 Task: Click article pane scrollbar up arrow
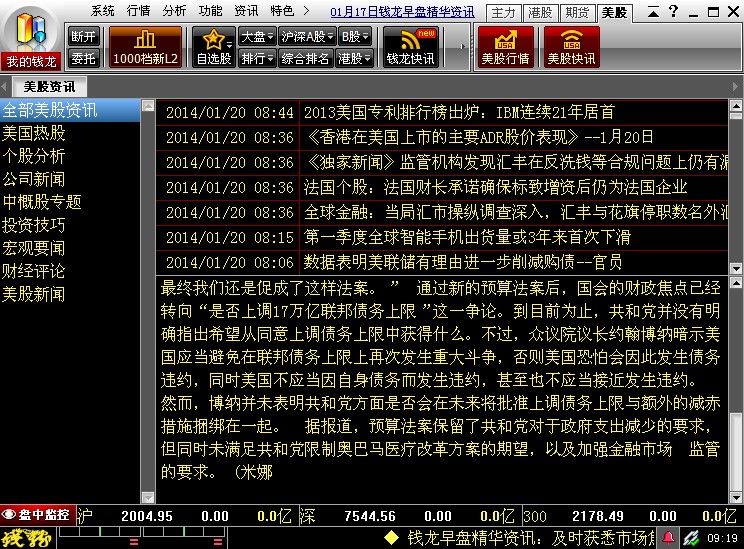[736, 283]
